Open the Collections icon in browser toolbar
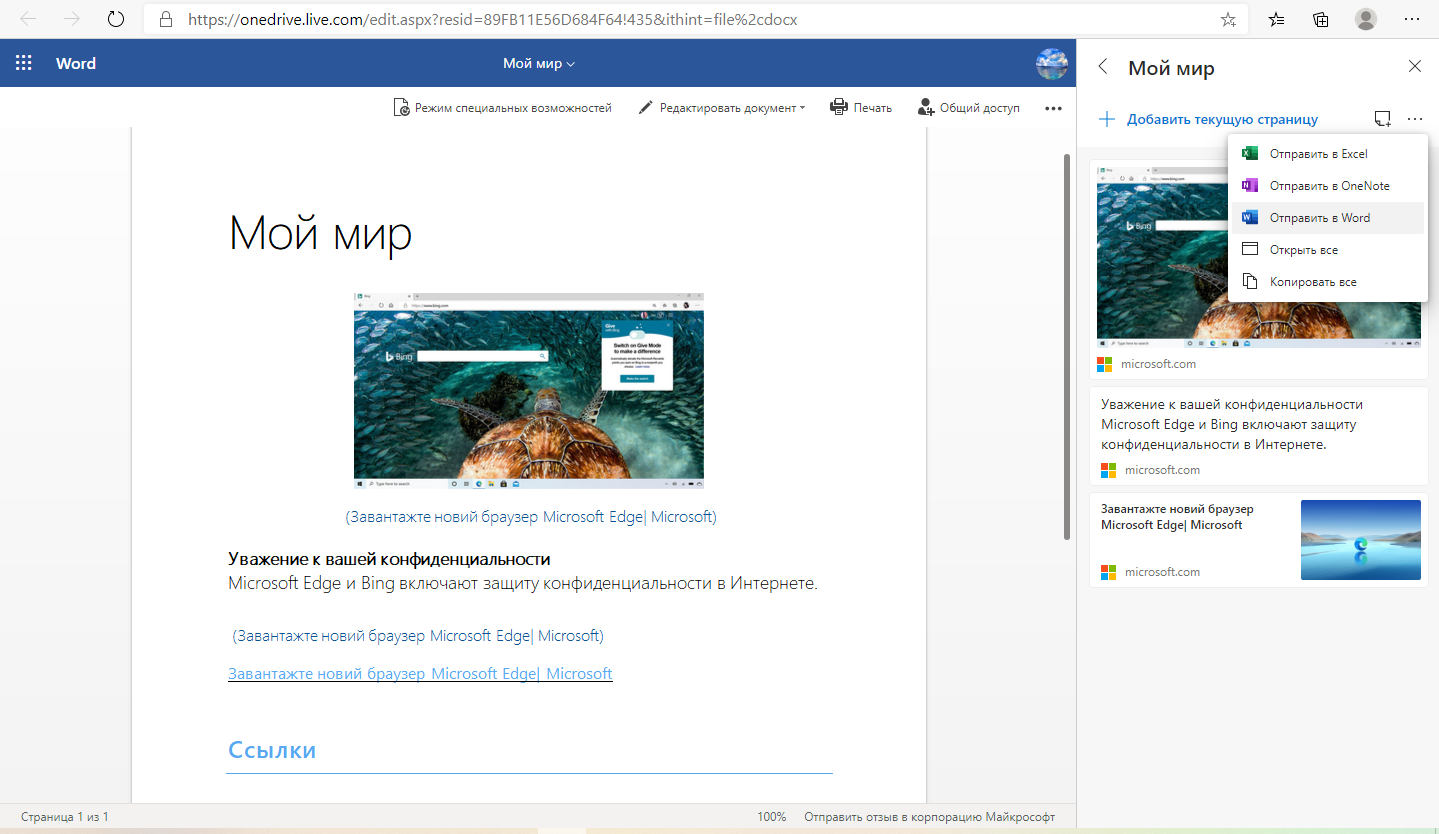This screenshot has width=1439, height=834. click(1321, 19)
